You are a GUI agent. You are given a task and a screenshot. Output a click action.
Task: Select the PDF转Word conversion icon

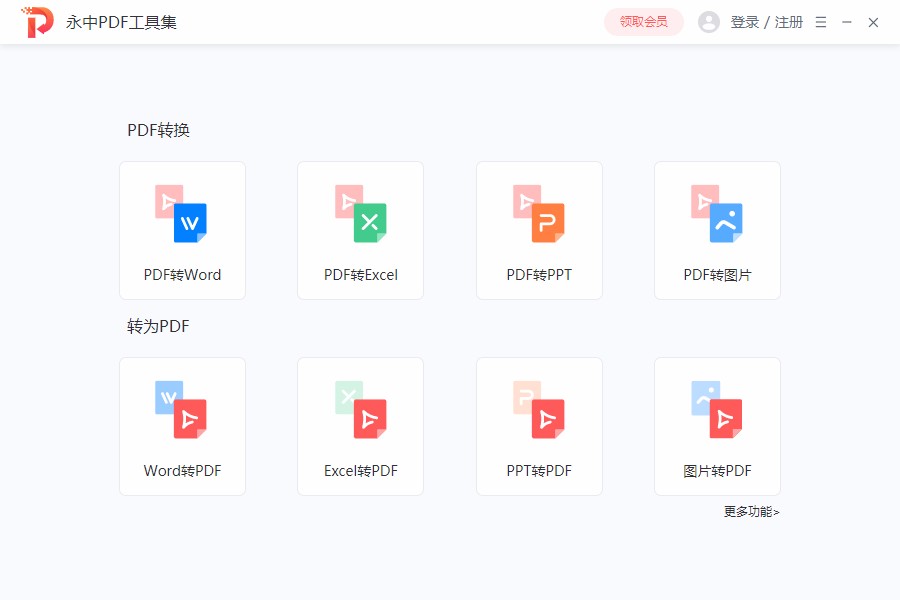coord(182,213)
